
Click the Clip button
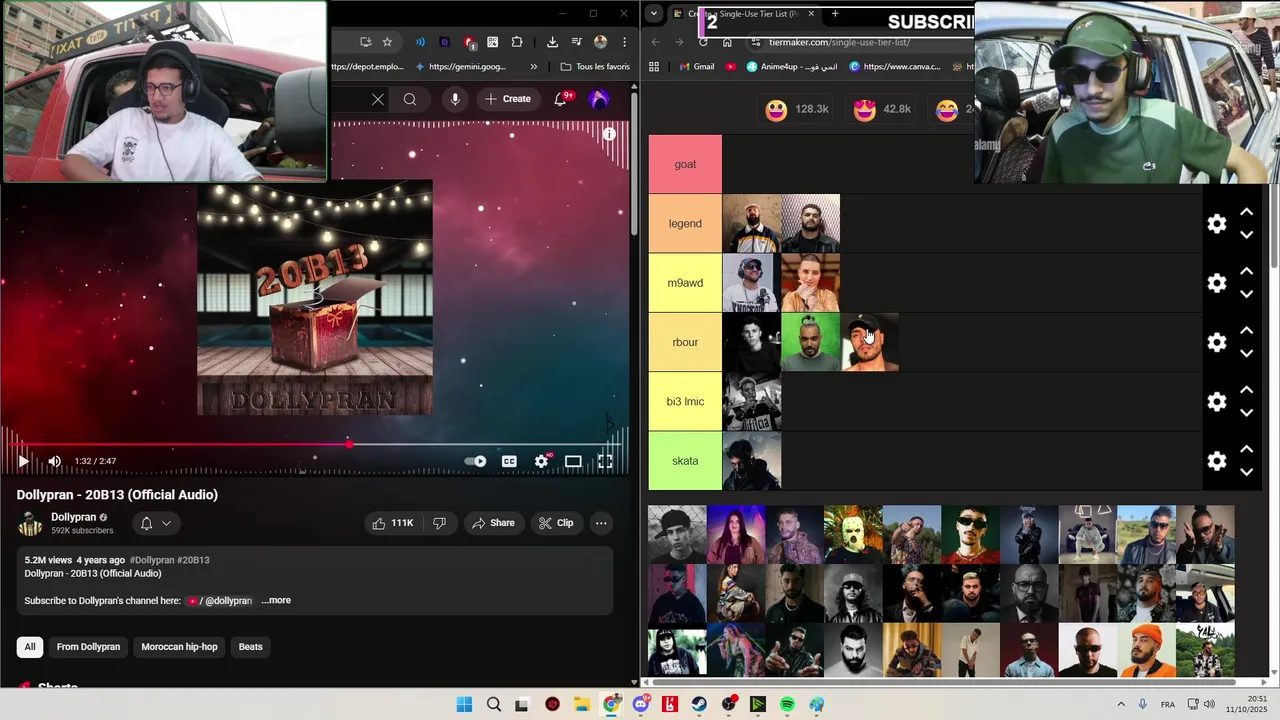[x=556, y=523]
